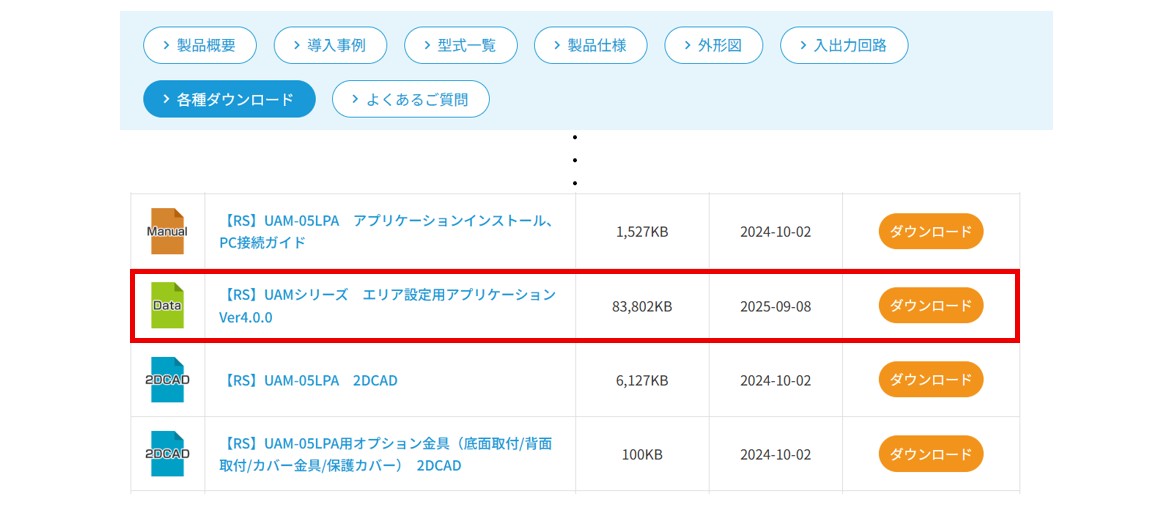Click the 2DCAD icon for UAM-05LPA 2DCAD
The width and height of the screenshot is (1159, 508).
point(167,380)
